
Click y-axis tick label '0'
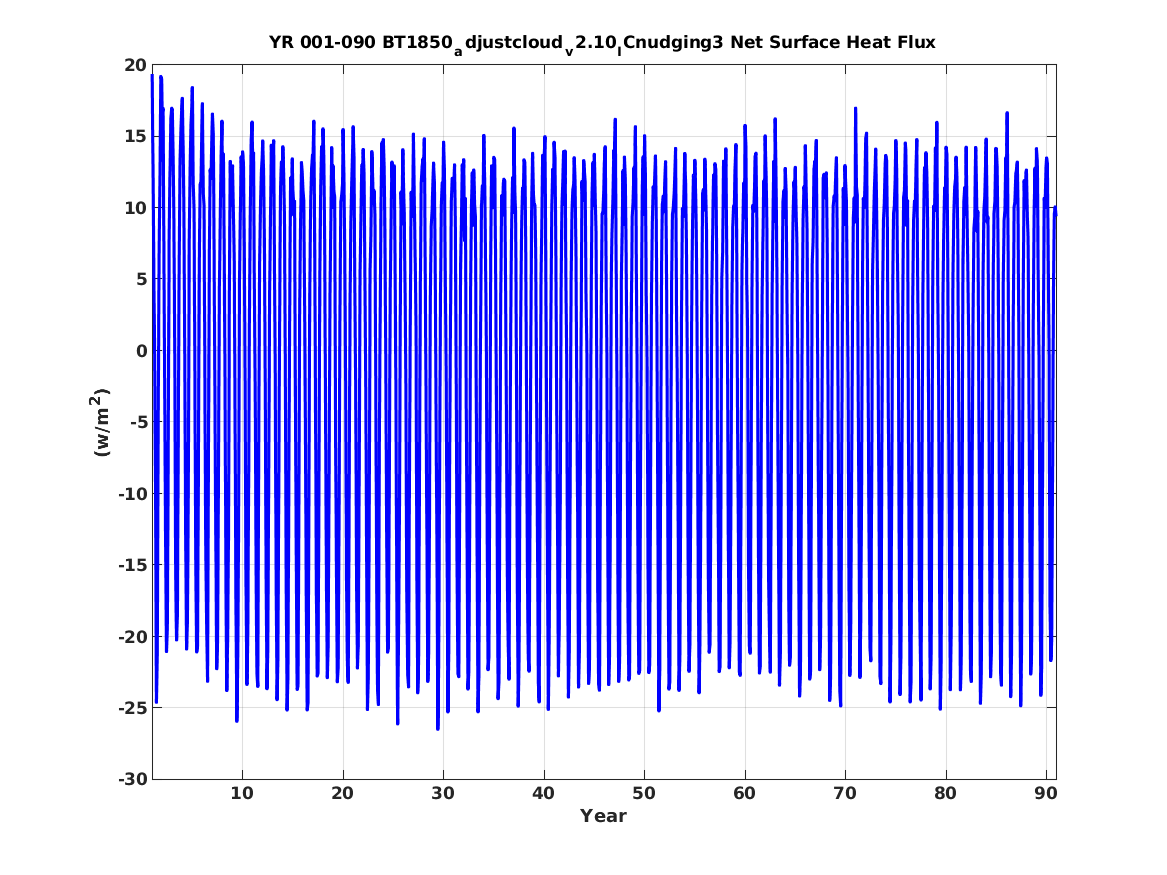point(142,351)
